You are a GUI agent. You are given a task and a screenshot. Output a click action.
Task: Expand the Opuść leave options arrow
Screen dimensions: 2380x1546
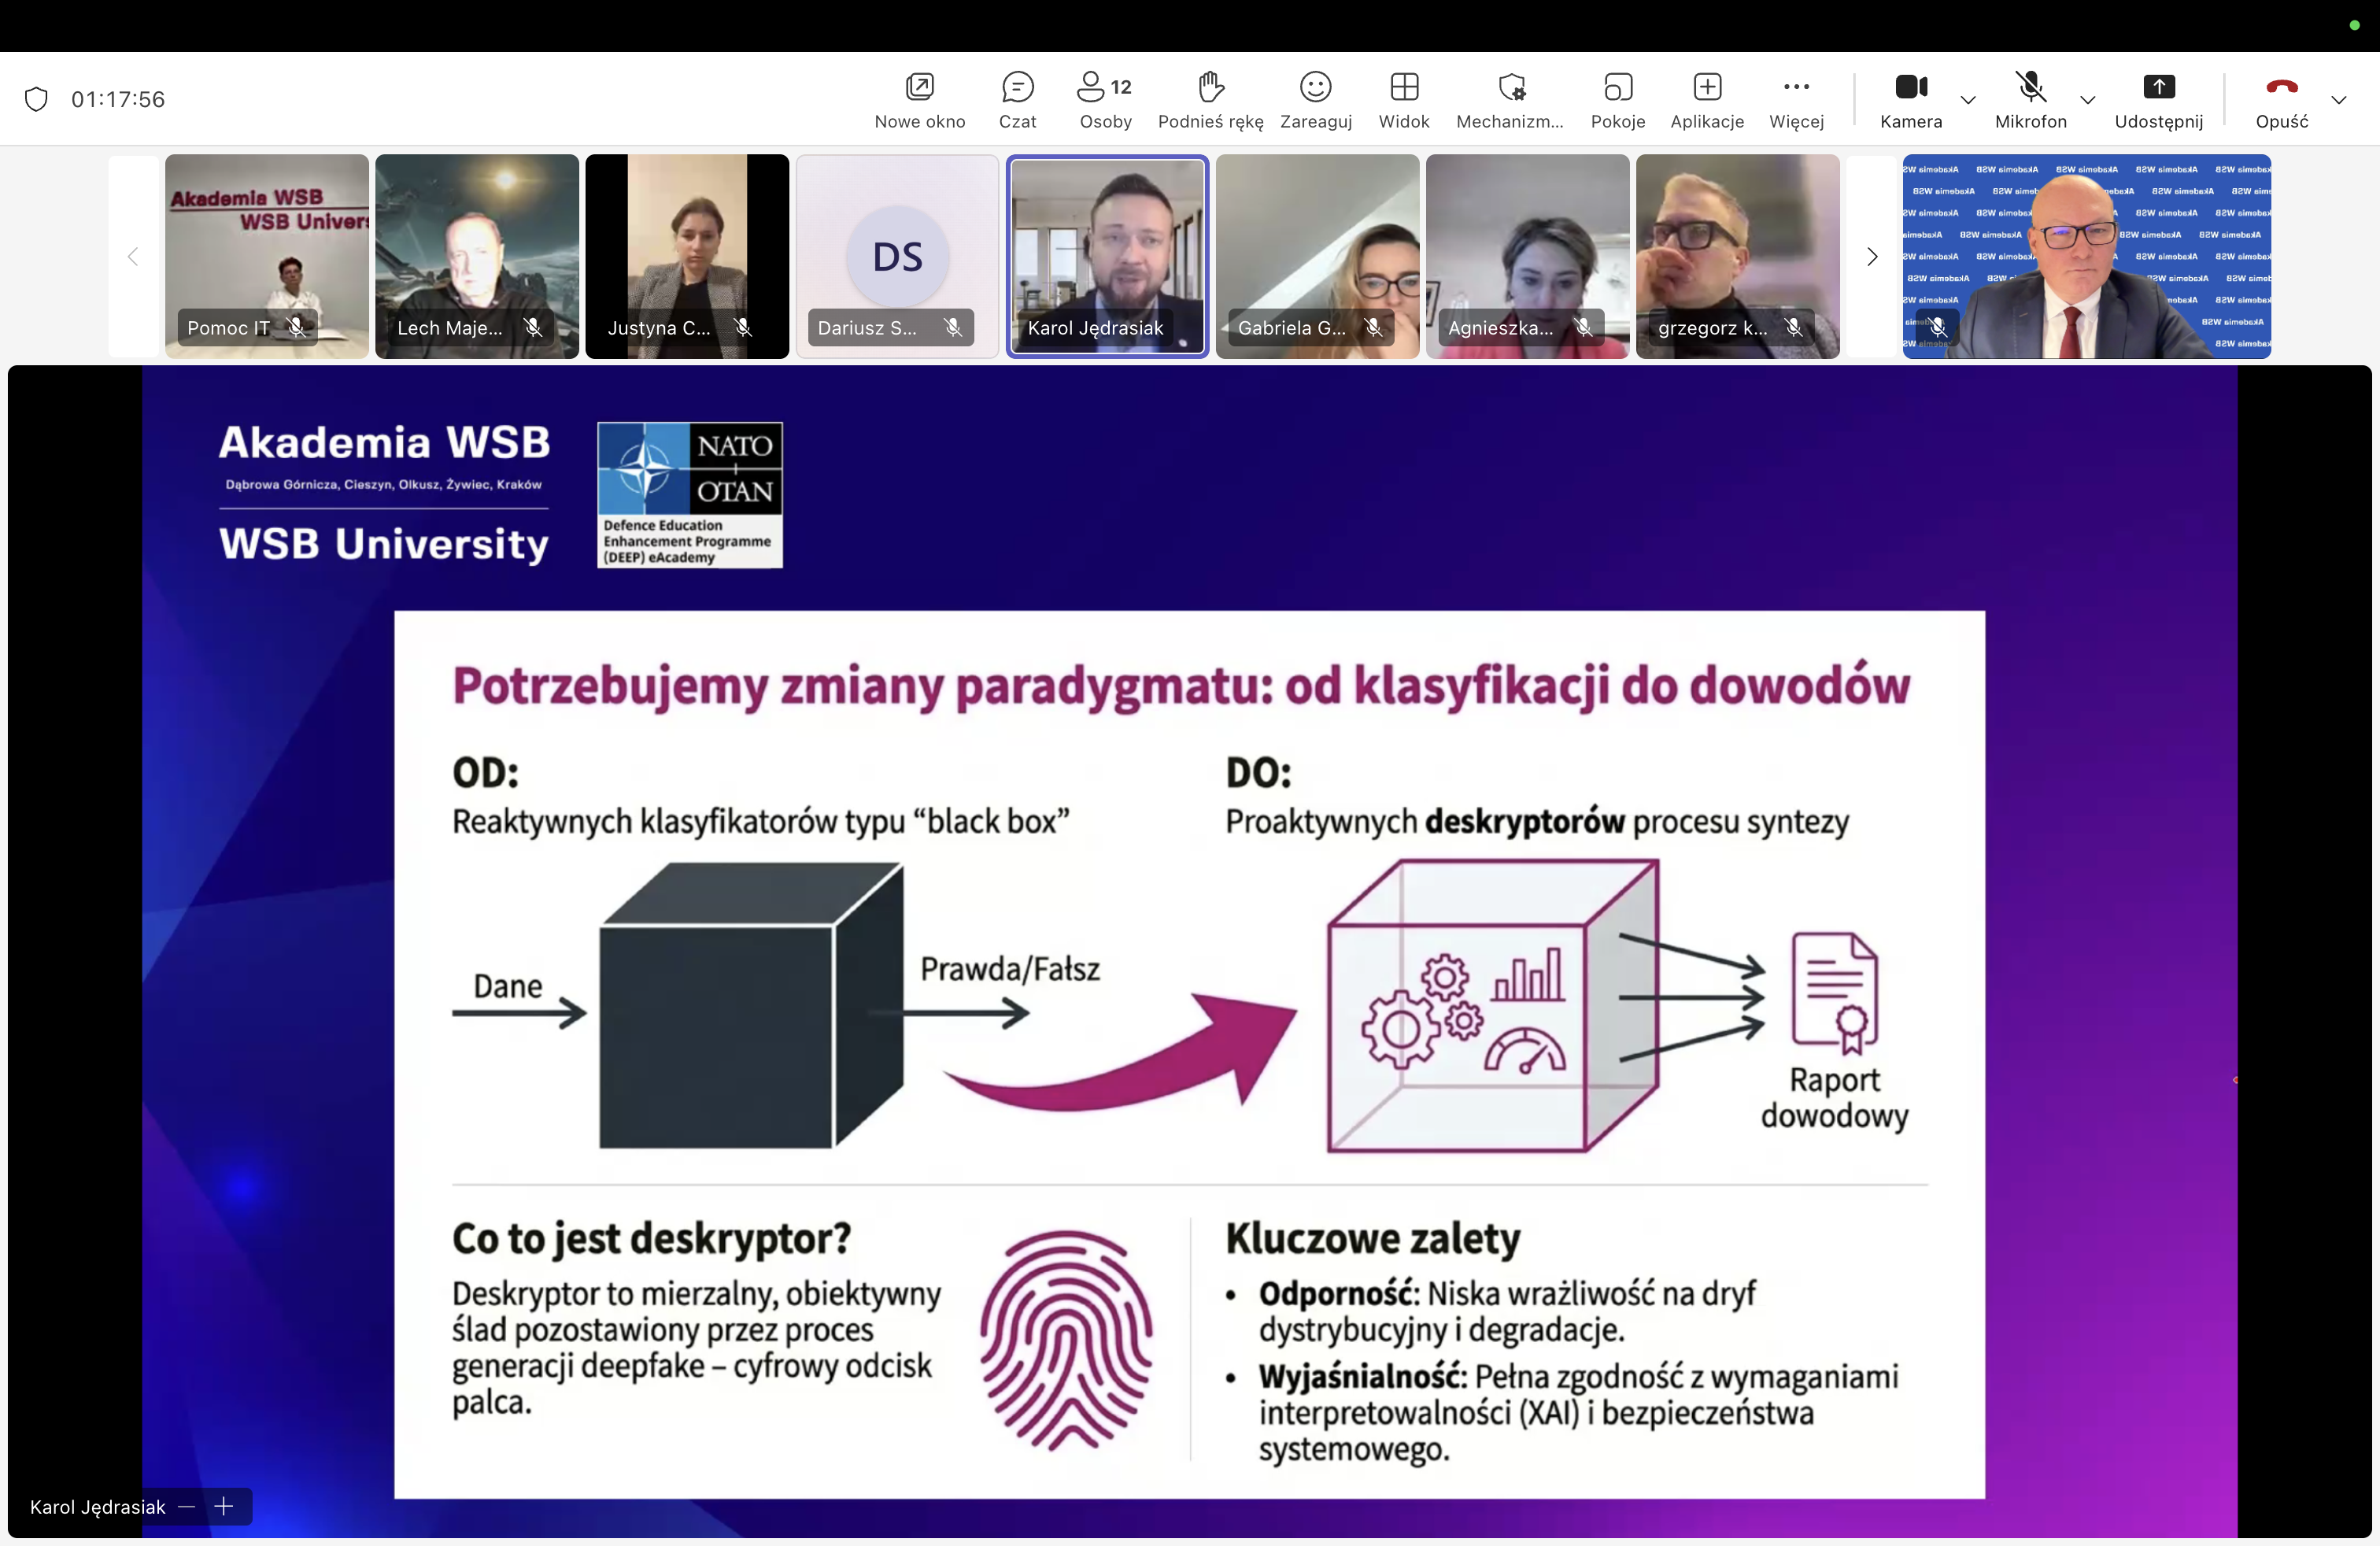tap(2338, 99)
